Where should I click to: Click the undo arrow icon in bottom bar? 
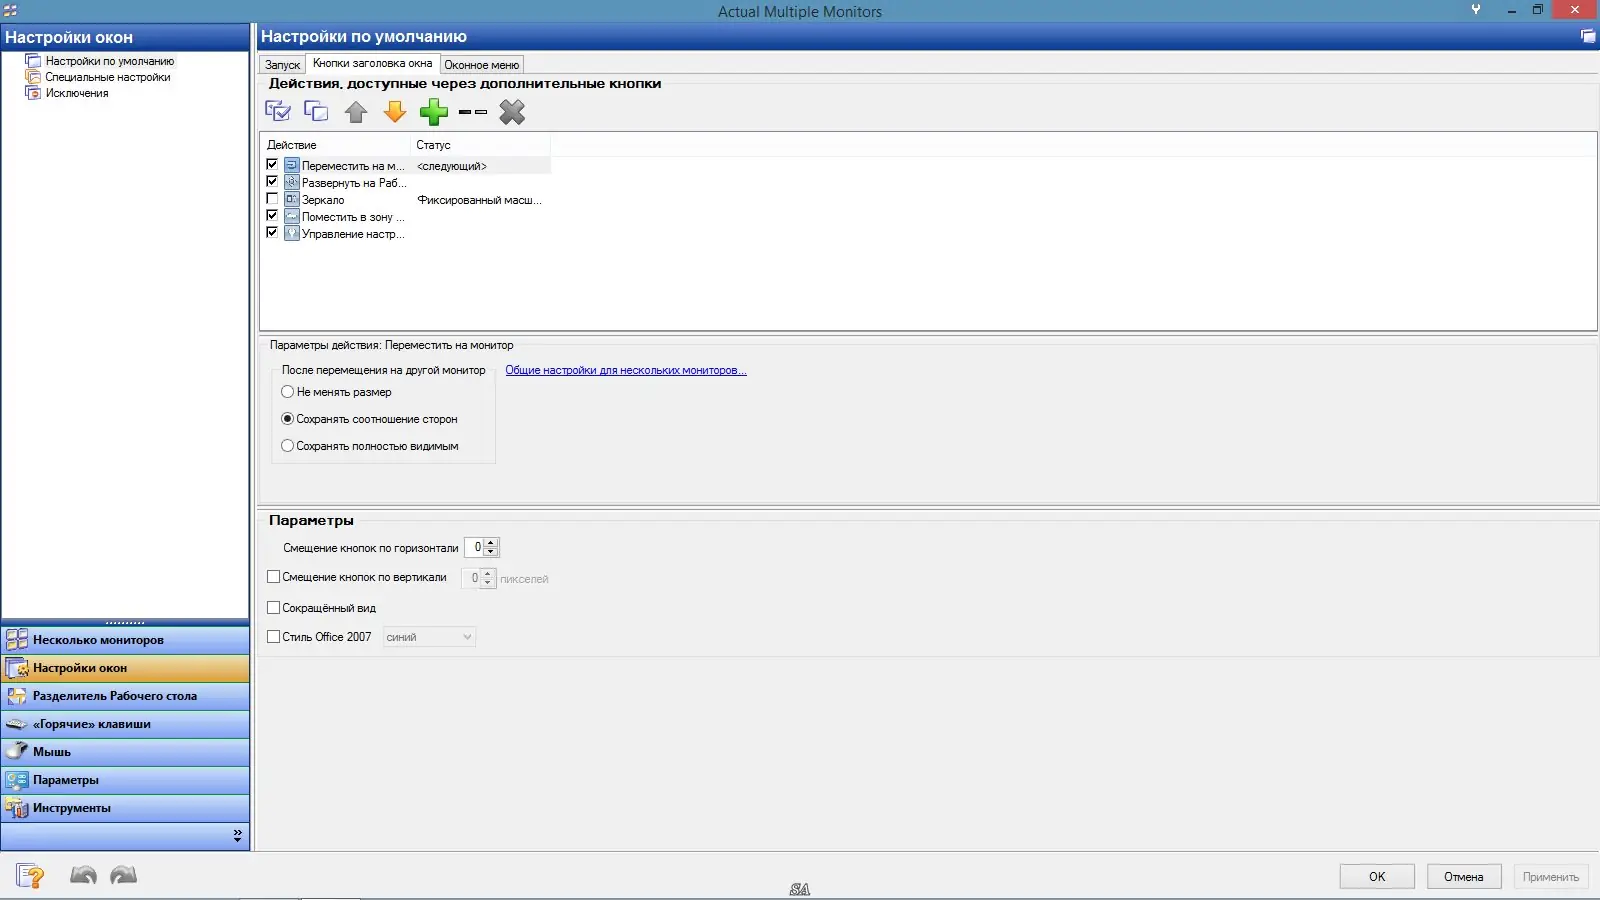click(x=84, y=876)
